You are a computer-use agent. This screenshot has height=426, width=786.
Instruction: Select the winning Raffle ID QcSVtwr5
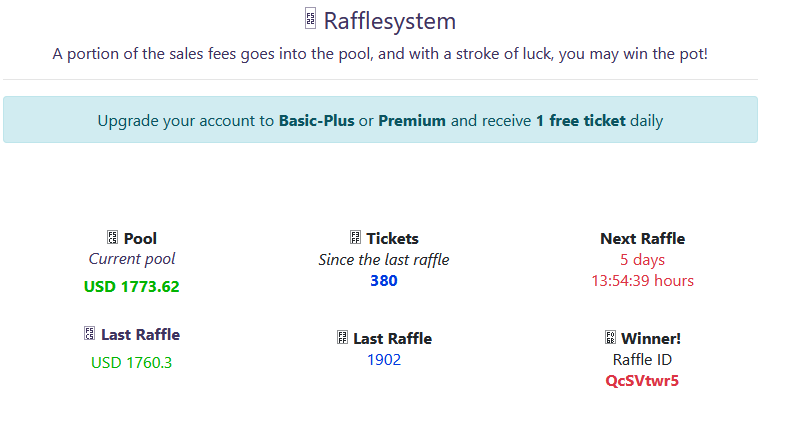642,381
